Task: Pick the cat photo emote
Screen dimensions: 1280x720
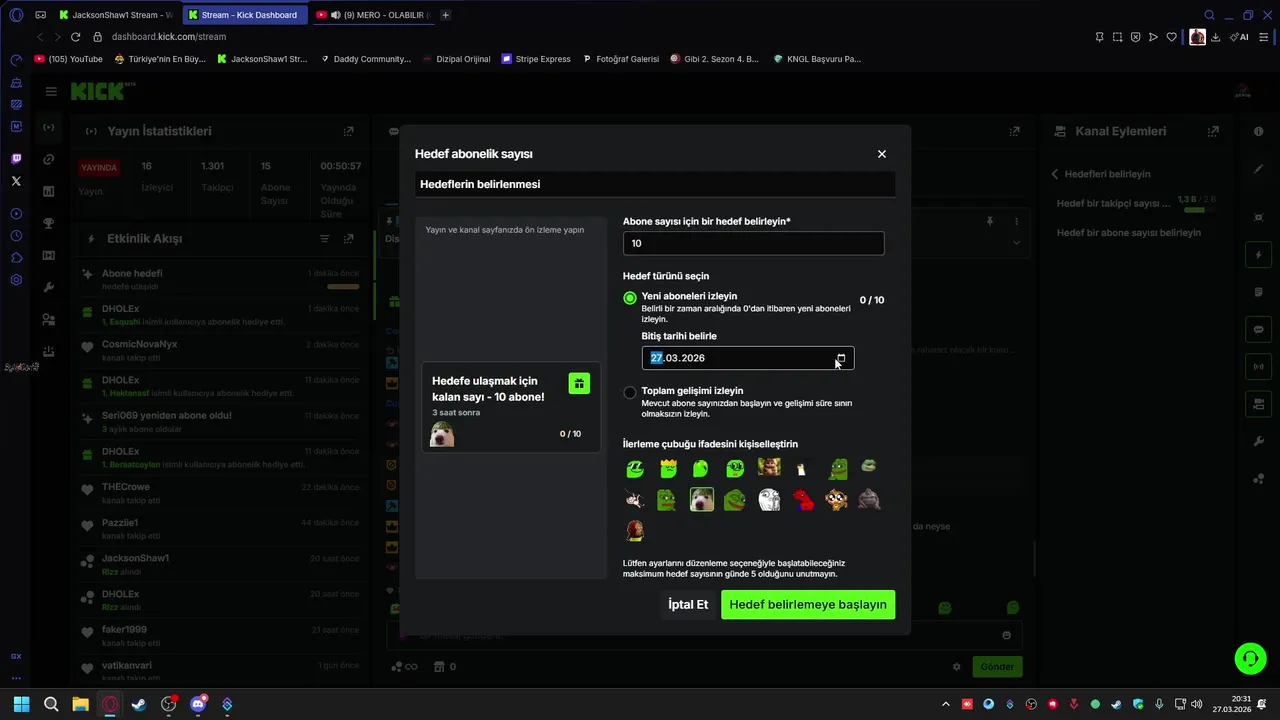Action: tap(769, 467)
